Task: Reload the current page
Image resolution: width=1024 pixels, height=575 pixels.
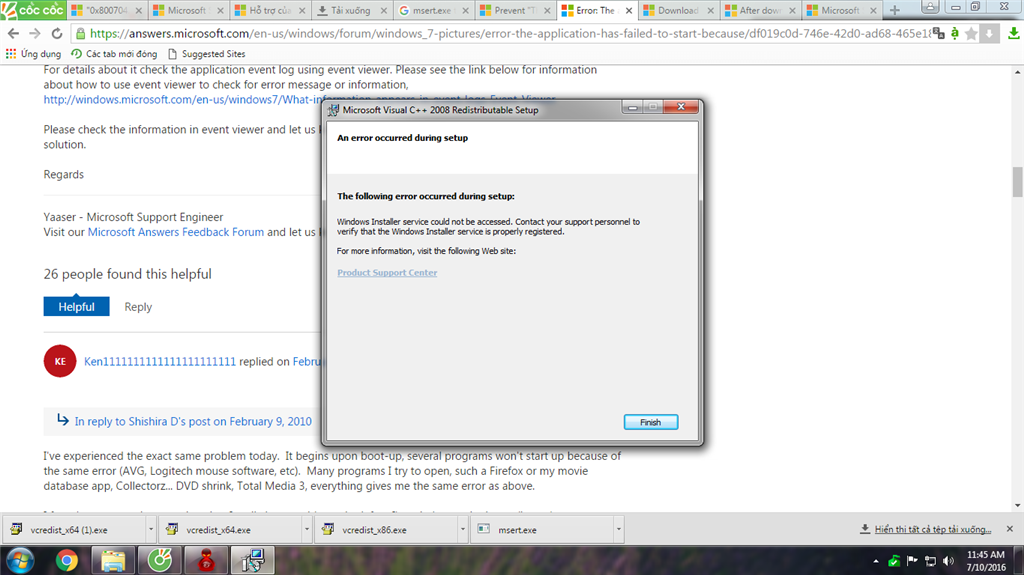Action: coord(57,33)
